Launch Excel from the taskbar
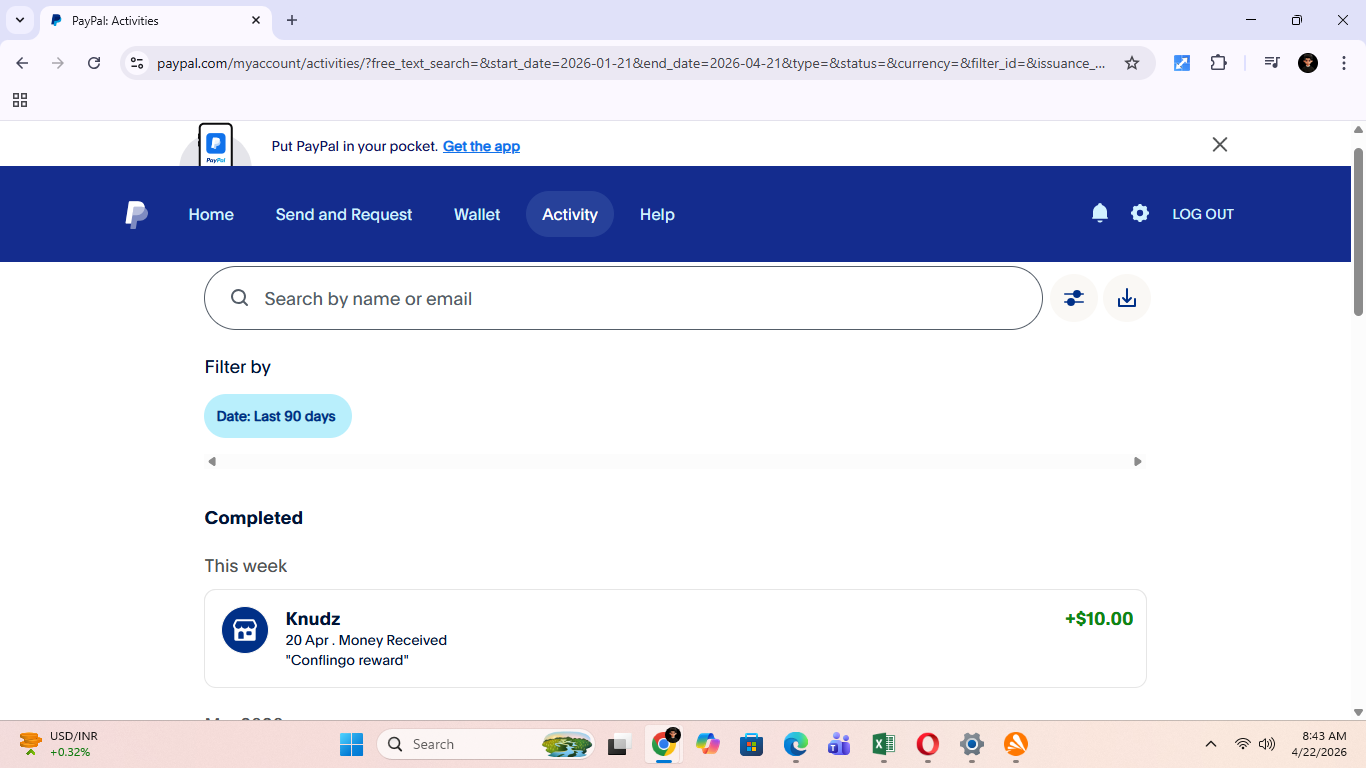Image resolution: width=1366 pixels, height=768 pixels. 883,744
